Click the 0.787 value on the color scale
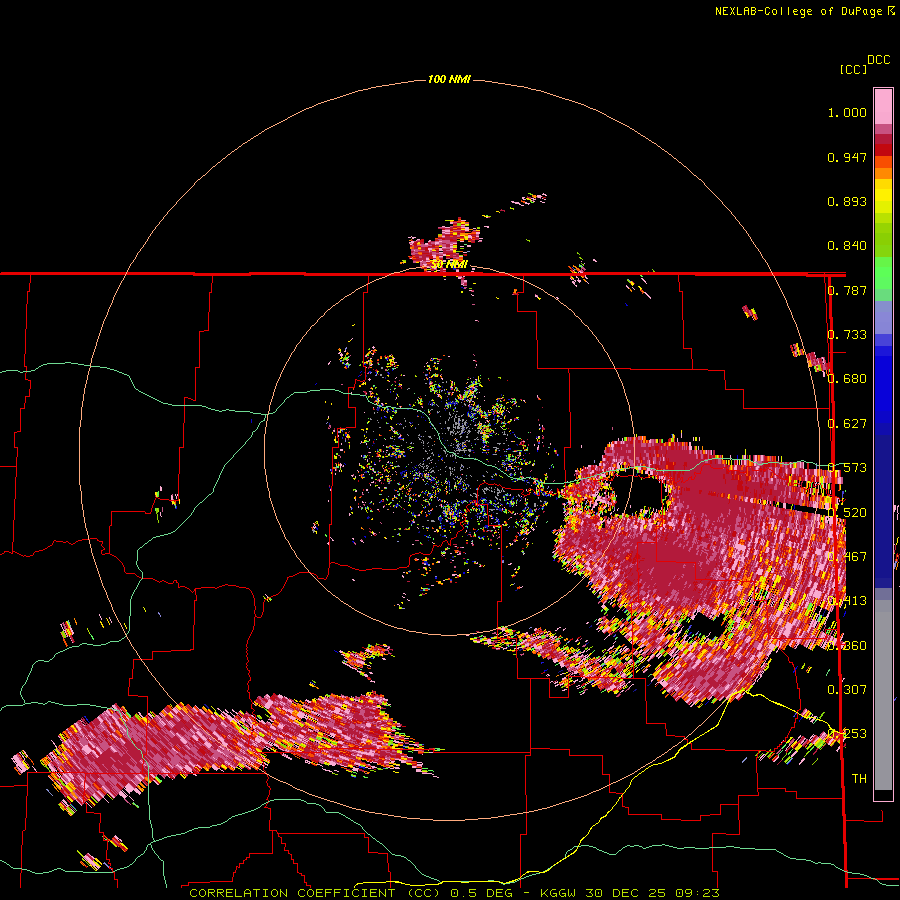 847,290
